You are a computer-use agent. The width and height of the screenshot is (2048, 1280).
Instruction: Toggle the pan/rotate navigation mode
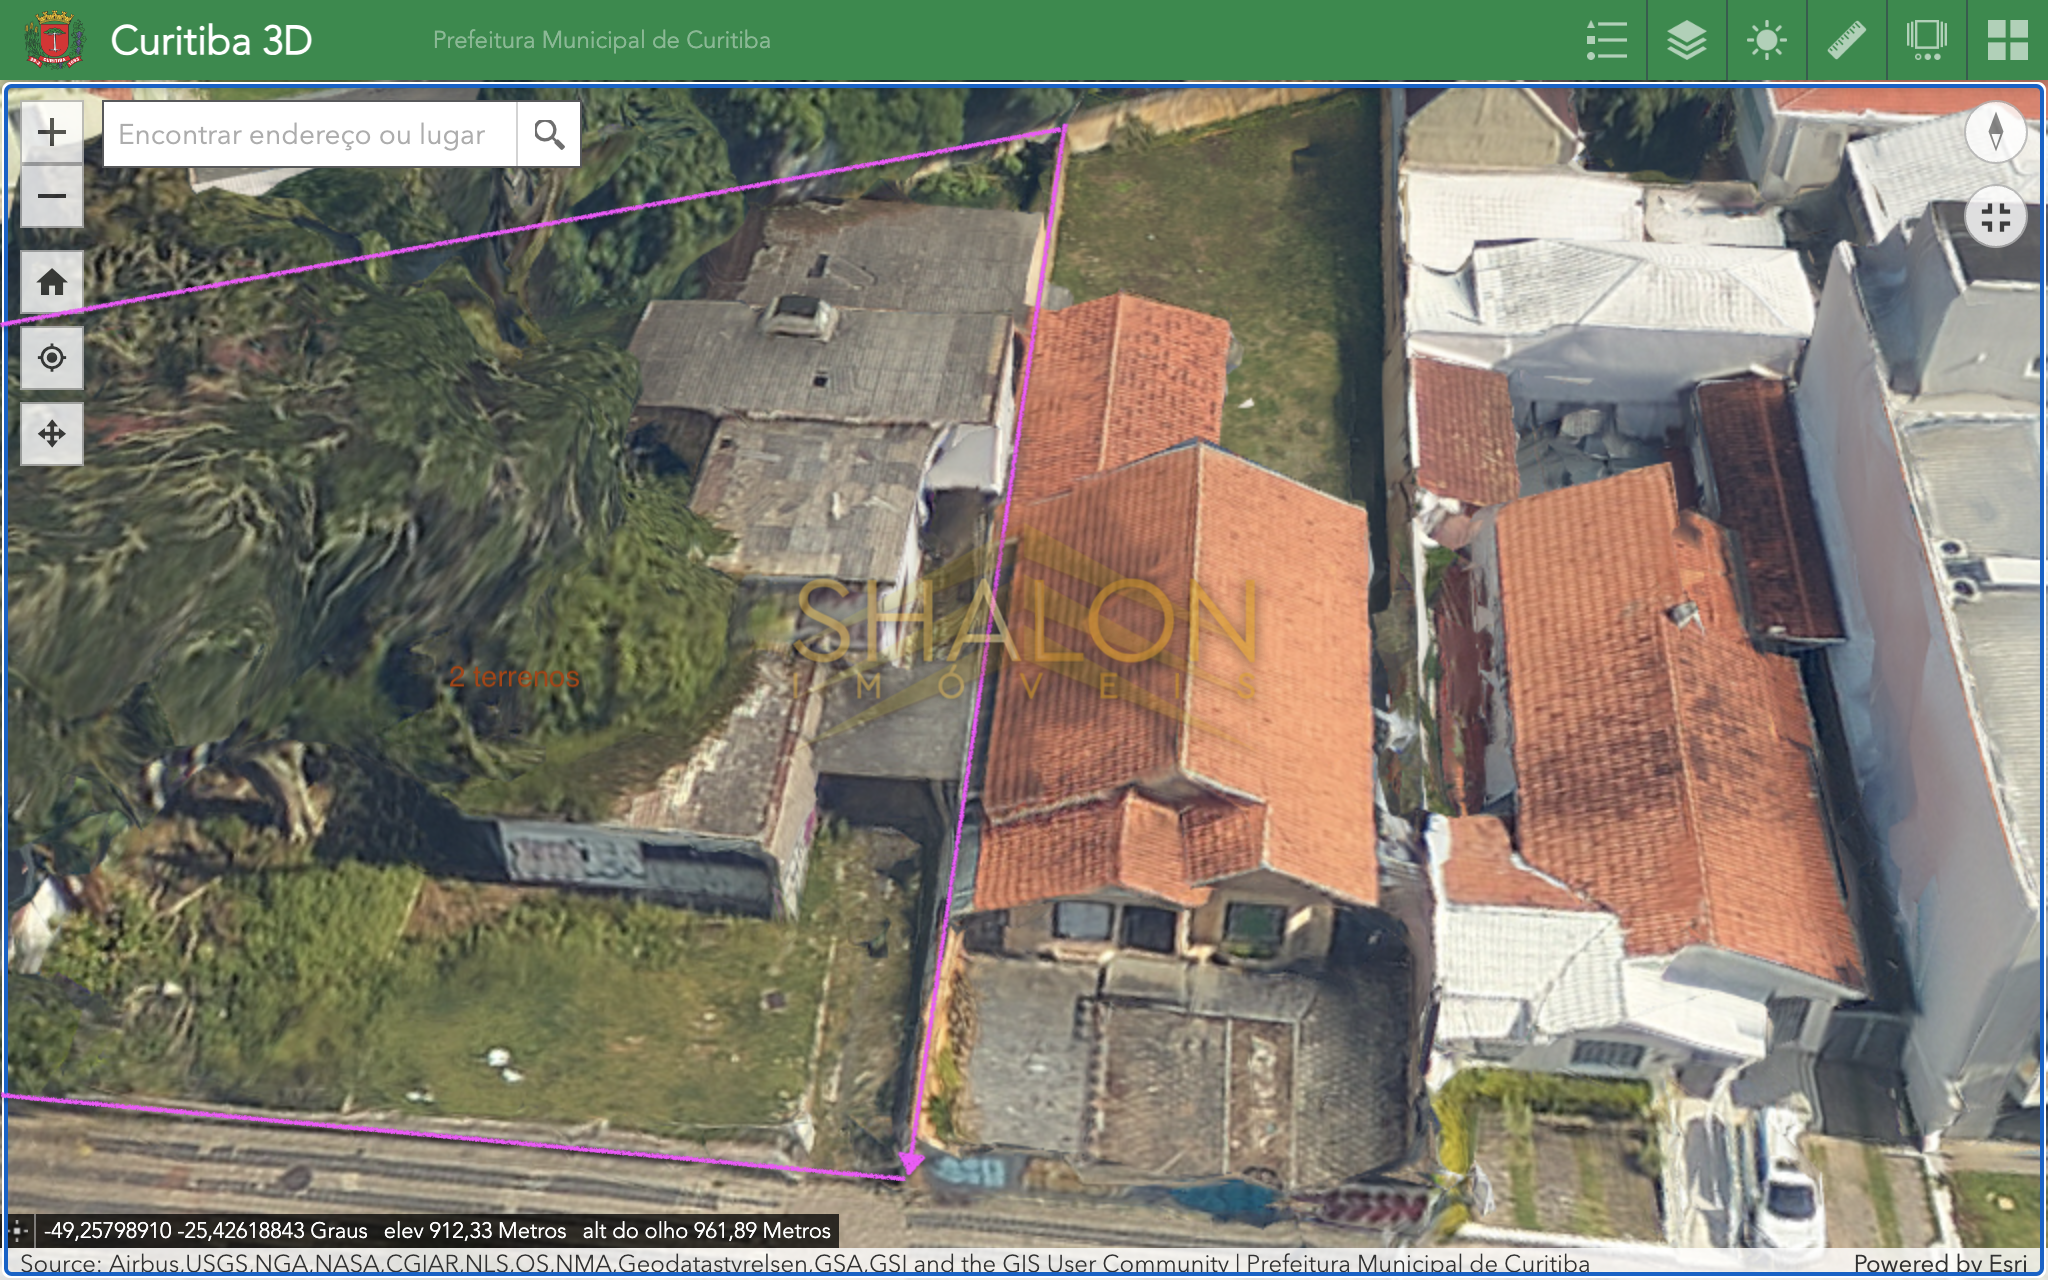(x=52, y=434)
